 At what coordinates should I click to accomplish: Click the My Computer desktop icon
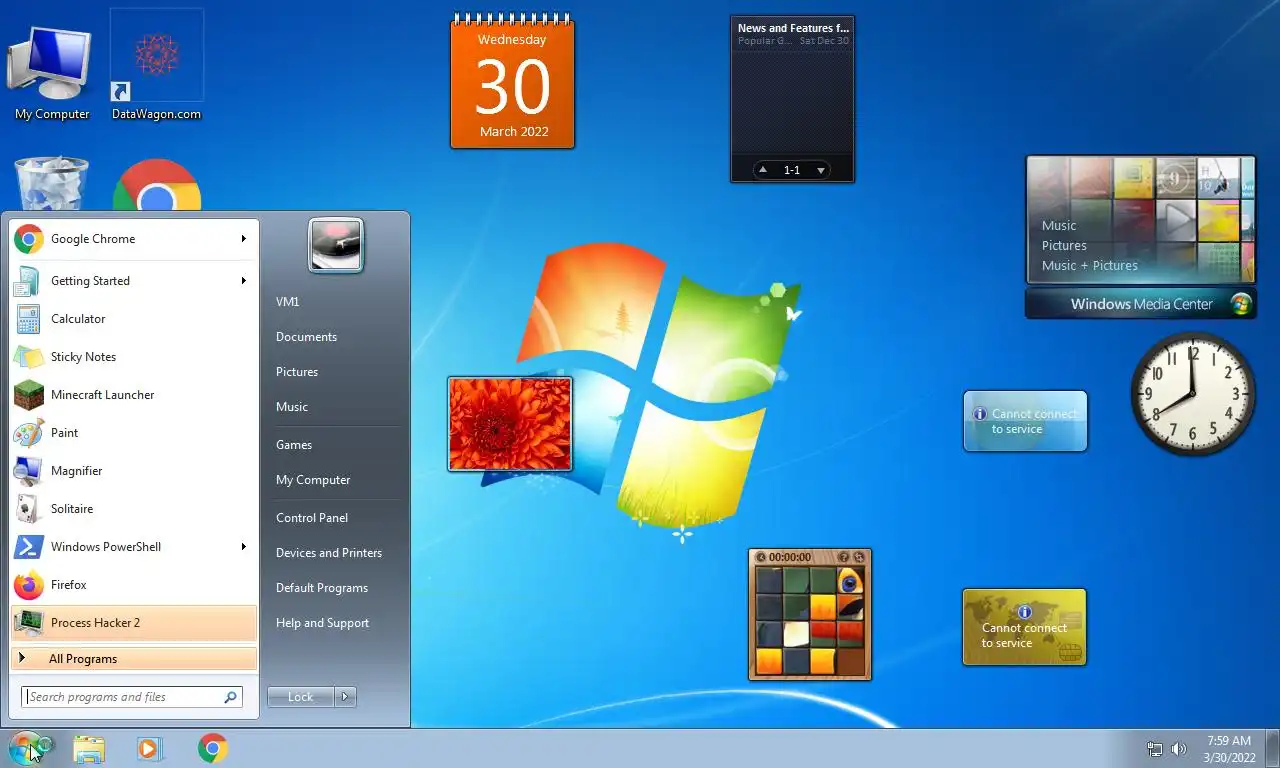(50, 72)
